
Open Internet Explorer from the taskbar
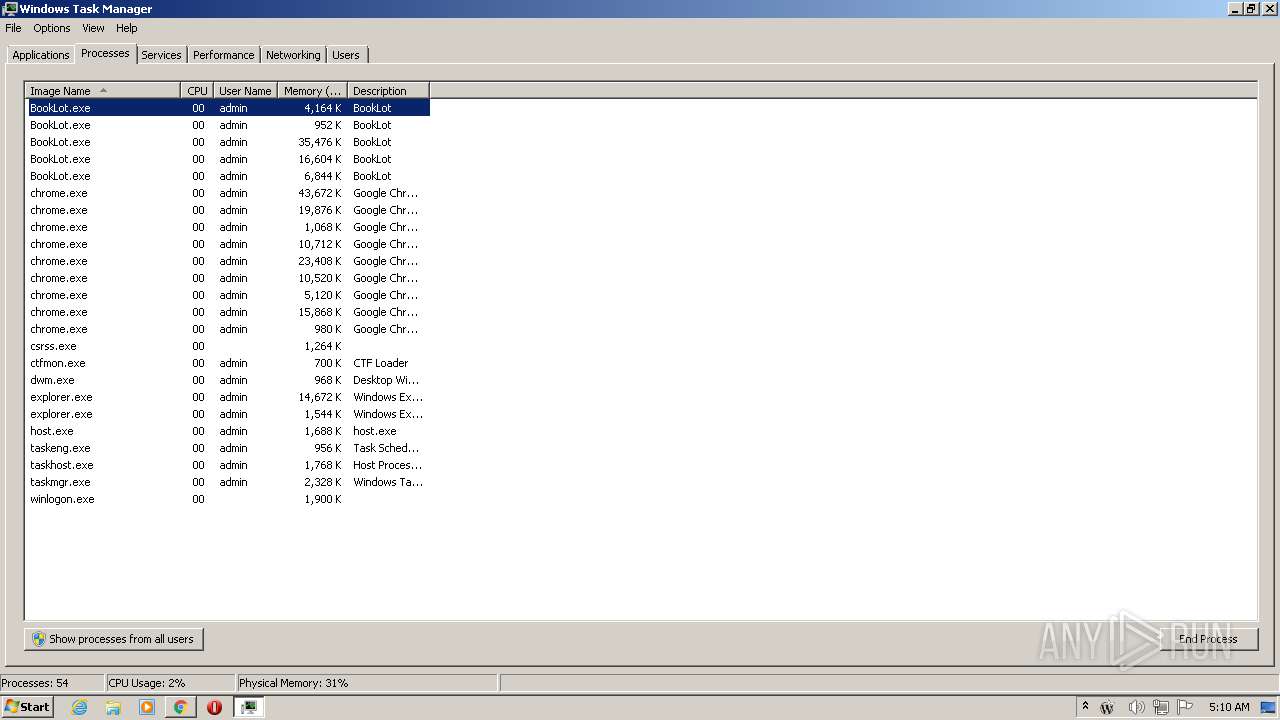click(x=79, y=707)
